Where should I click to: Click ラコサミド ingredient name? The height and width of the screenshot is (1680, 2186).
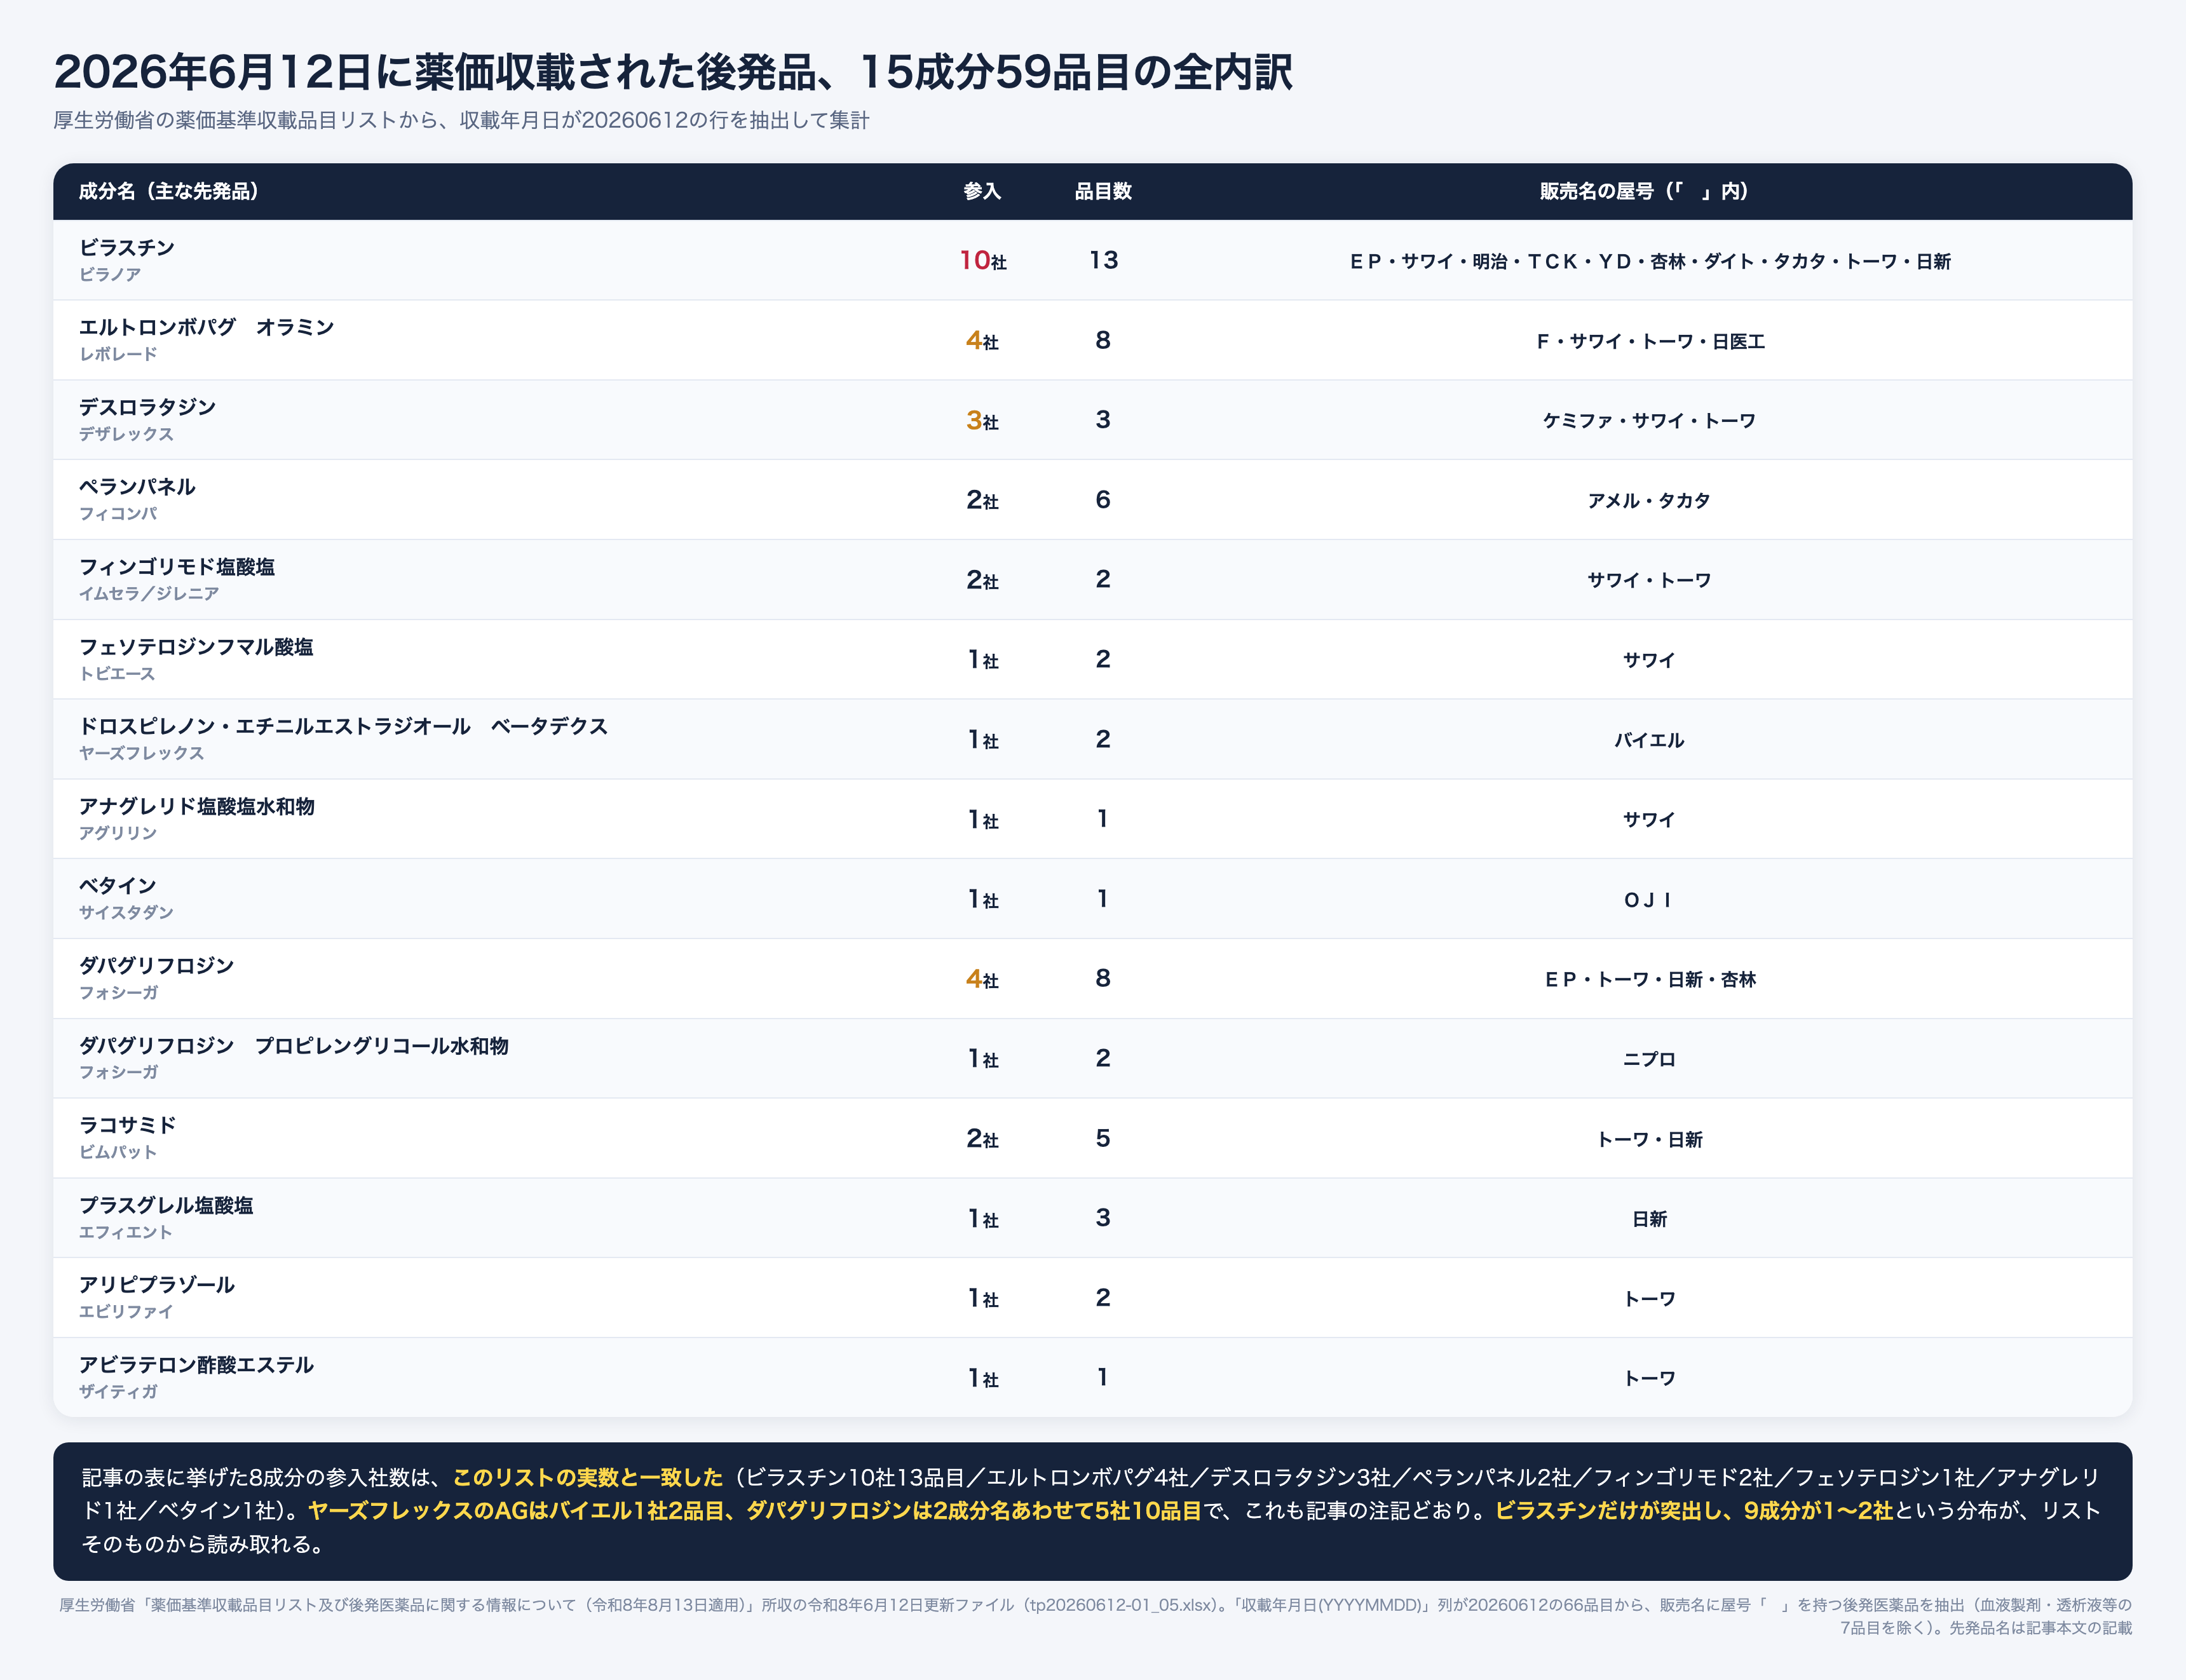[127, 1125]
